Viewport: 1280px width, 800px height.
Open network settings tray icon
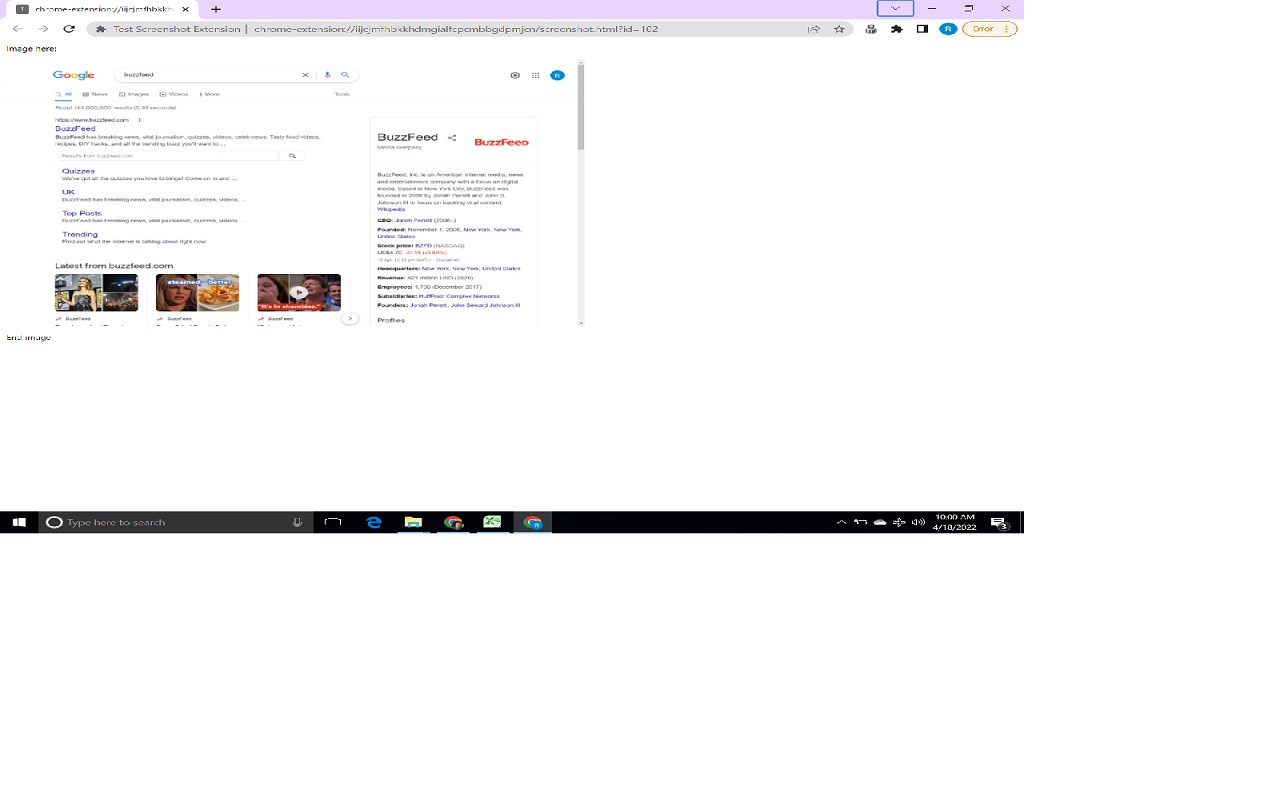(899, 522)
